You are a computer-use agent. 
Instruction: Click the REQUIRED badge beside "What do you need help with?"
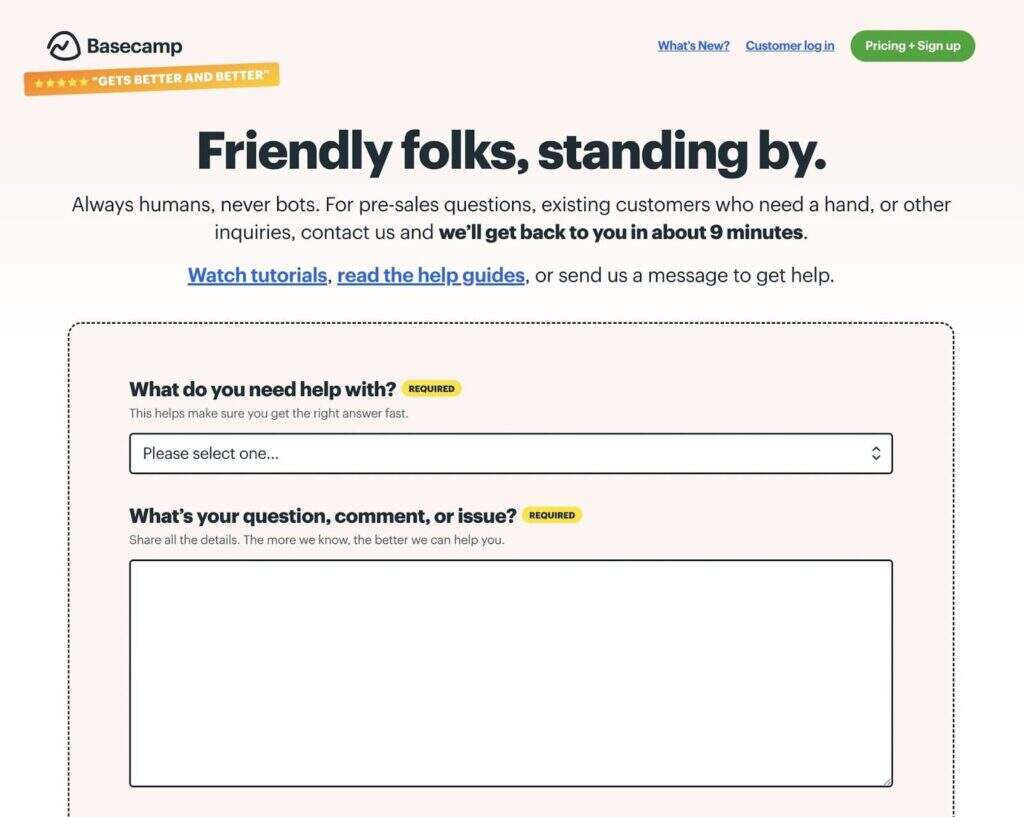point(431,388)
